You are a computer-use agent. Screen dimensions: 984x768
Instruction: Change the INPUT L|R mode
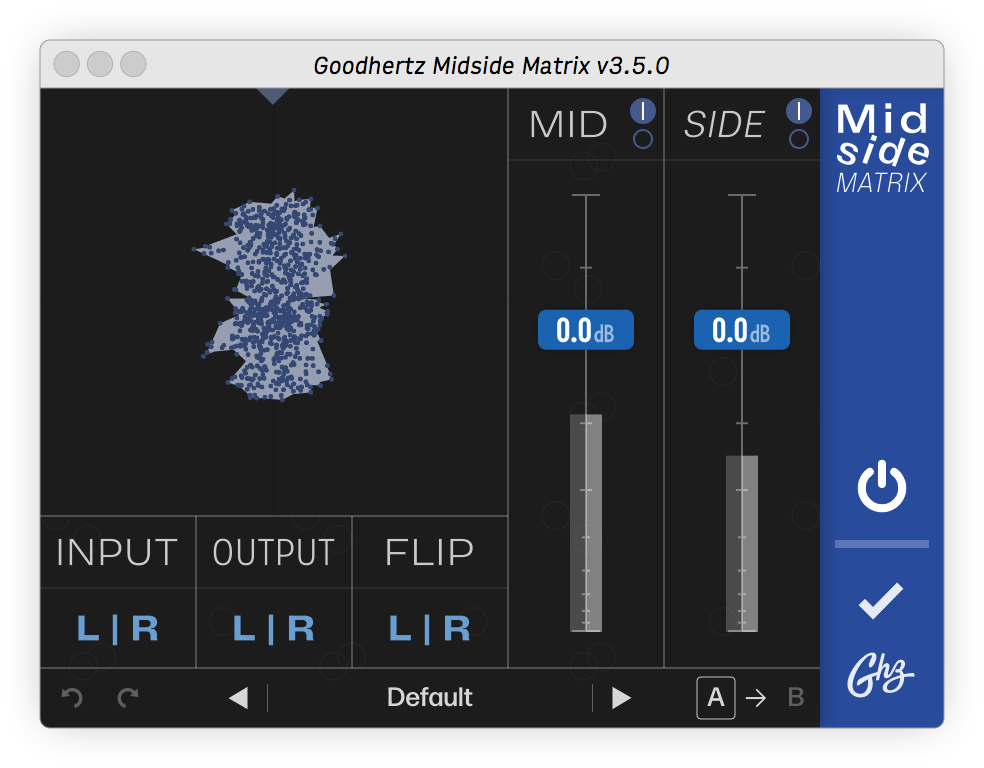pos(117,628)
